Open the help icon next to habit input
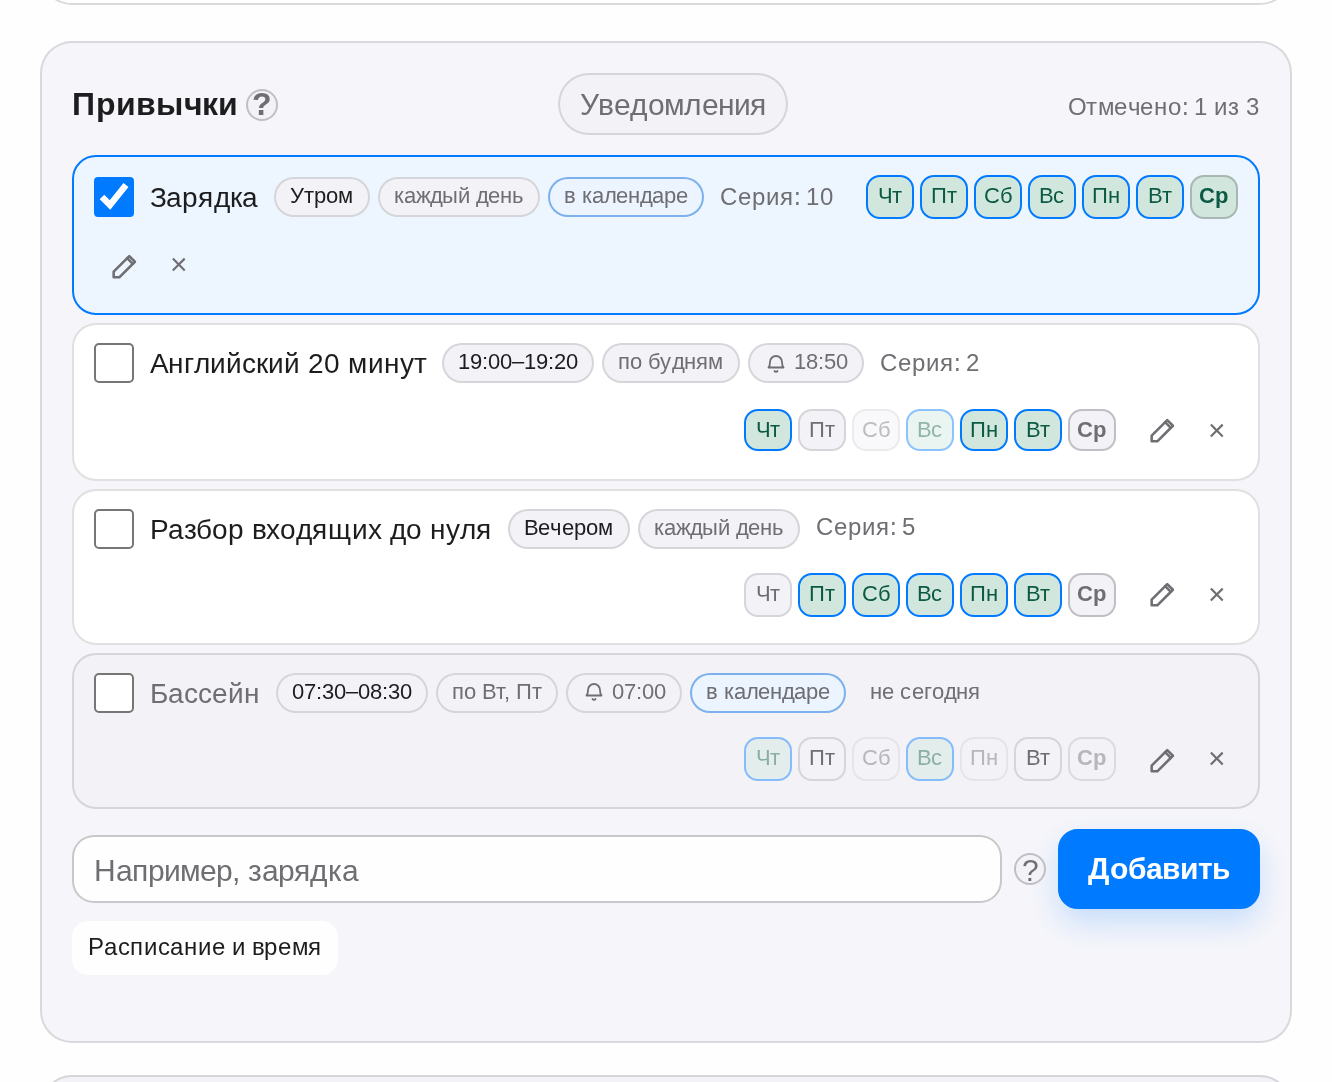The height and width of the screenshot is (1082, 1332). point(1030,869)
